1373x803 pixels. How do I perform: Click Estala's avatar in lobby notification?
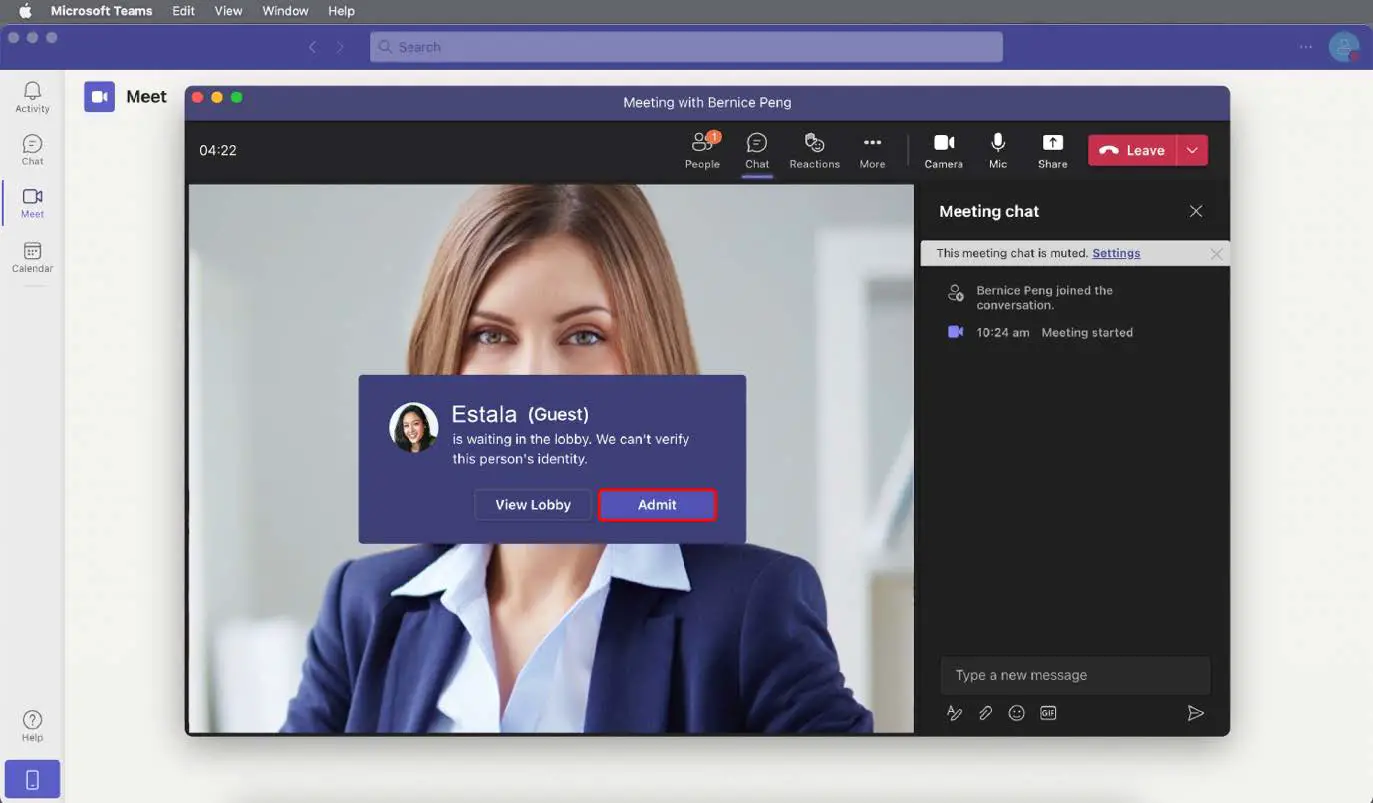click(414, 428)
